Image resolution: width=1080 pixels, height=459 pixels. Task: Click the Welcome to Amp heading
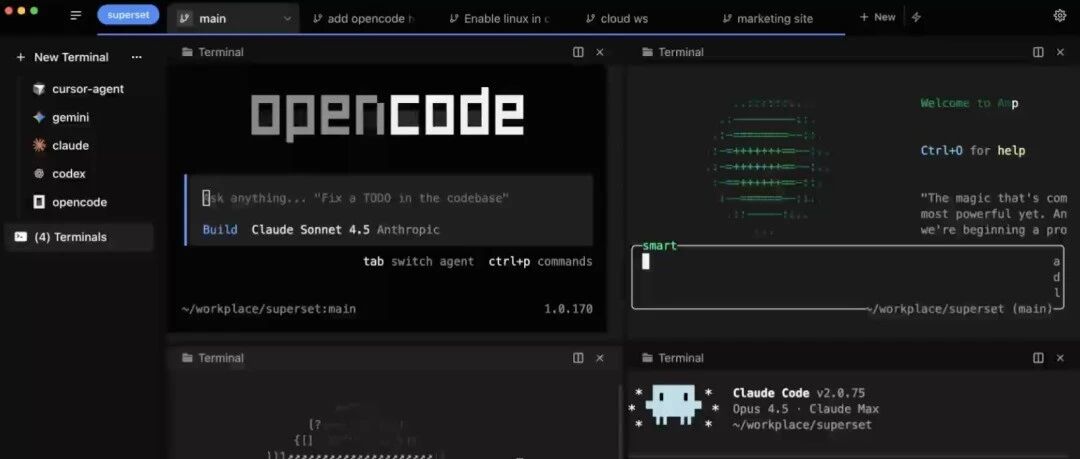tap(969, 103)
